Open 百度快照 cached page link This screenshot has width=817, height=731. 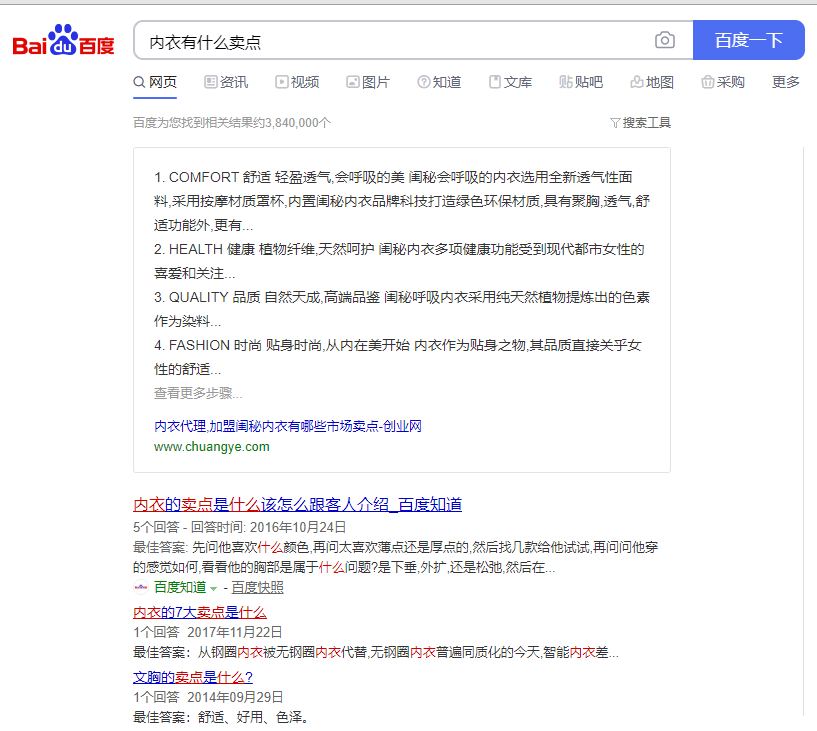click(257, 587)
